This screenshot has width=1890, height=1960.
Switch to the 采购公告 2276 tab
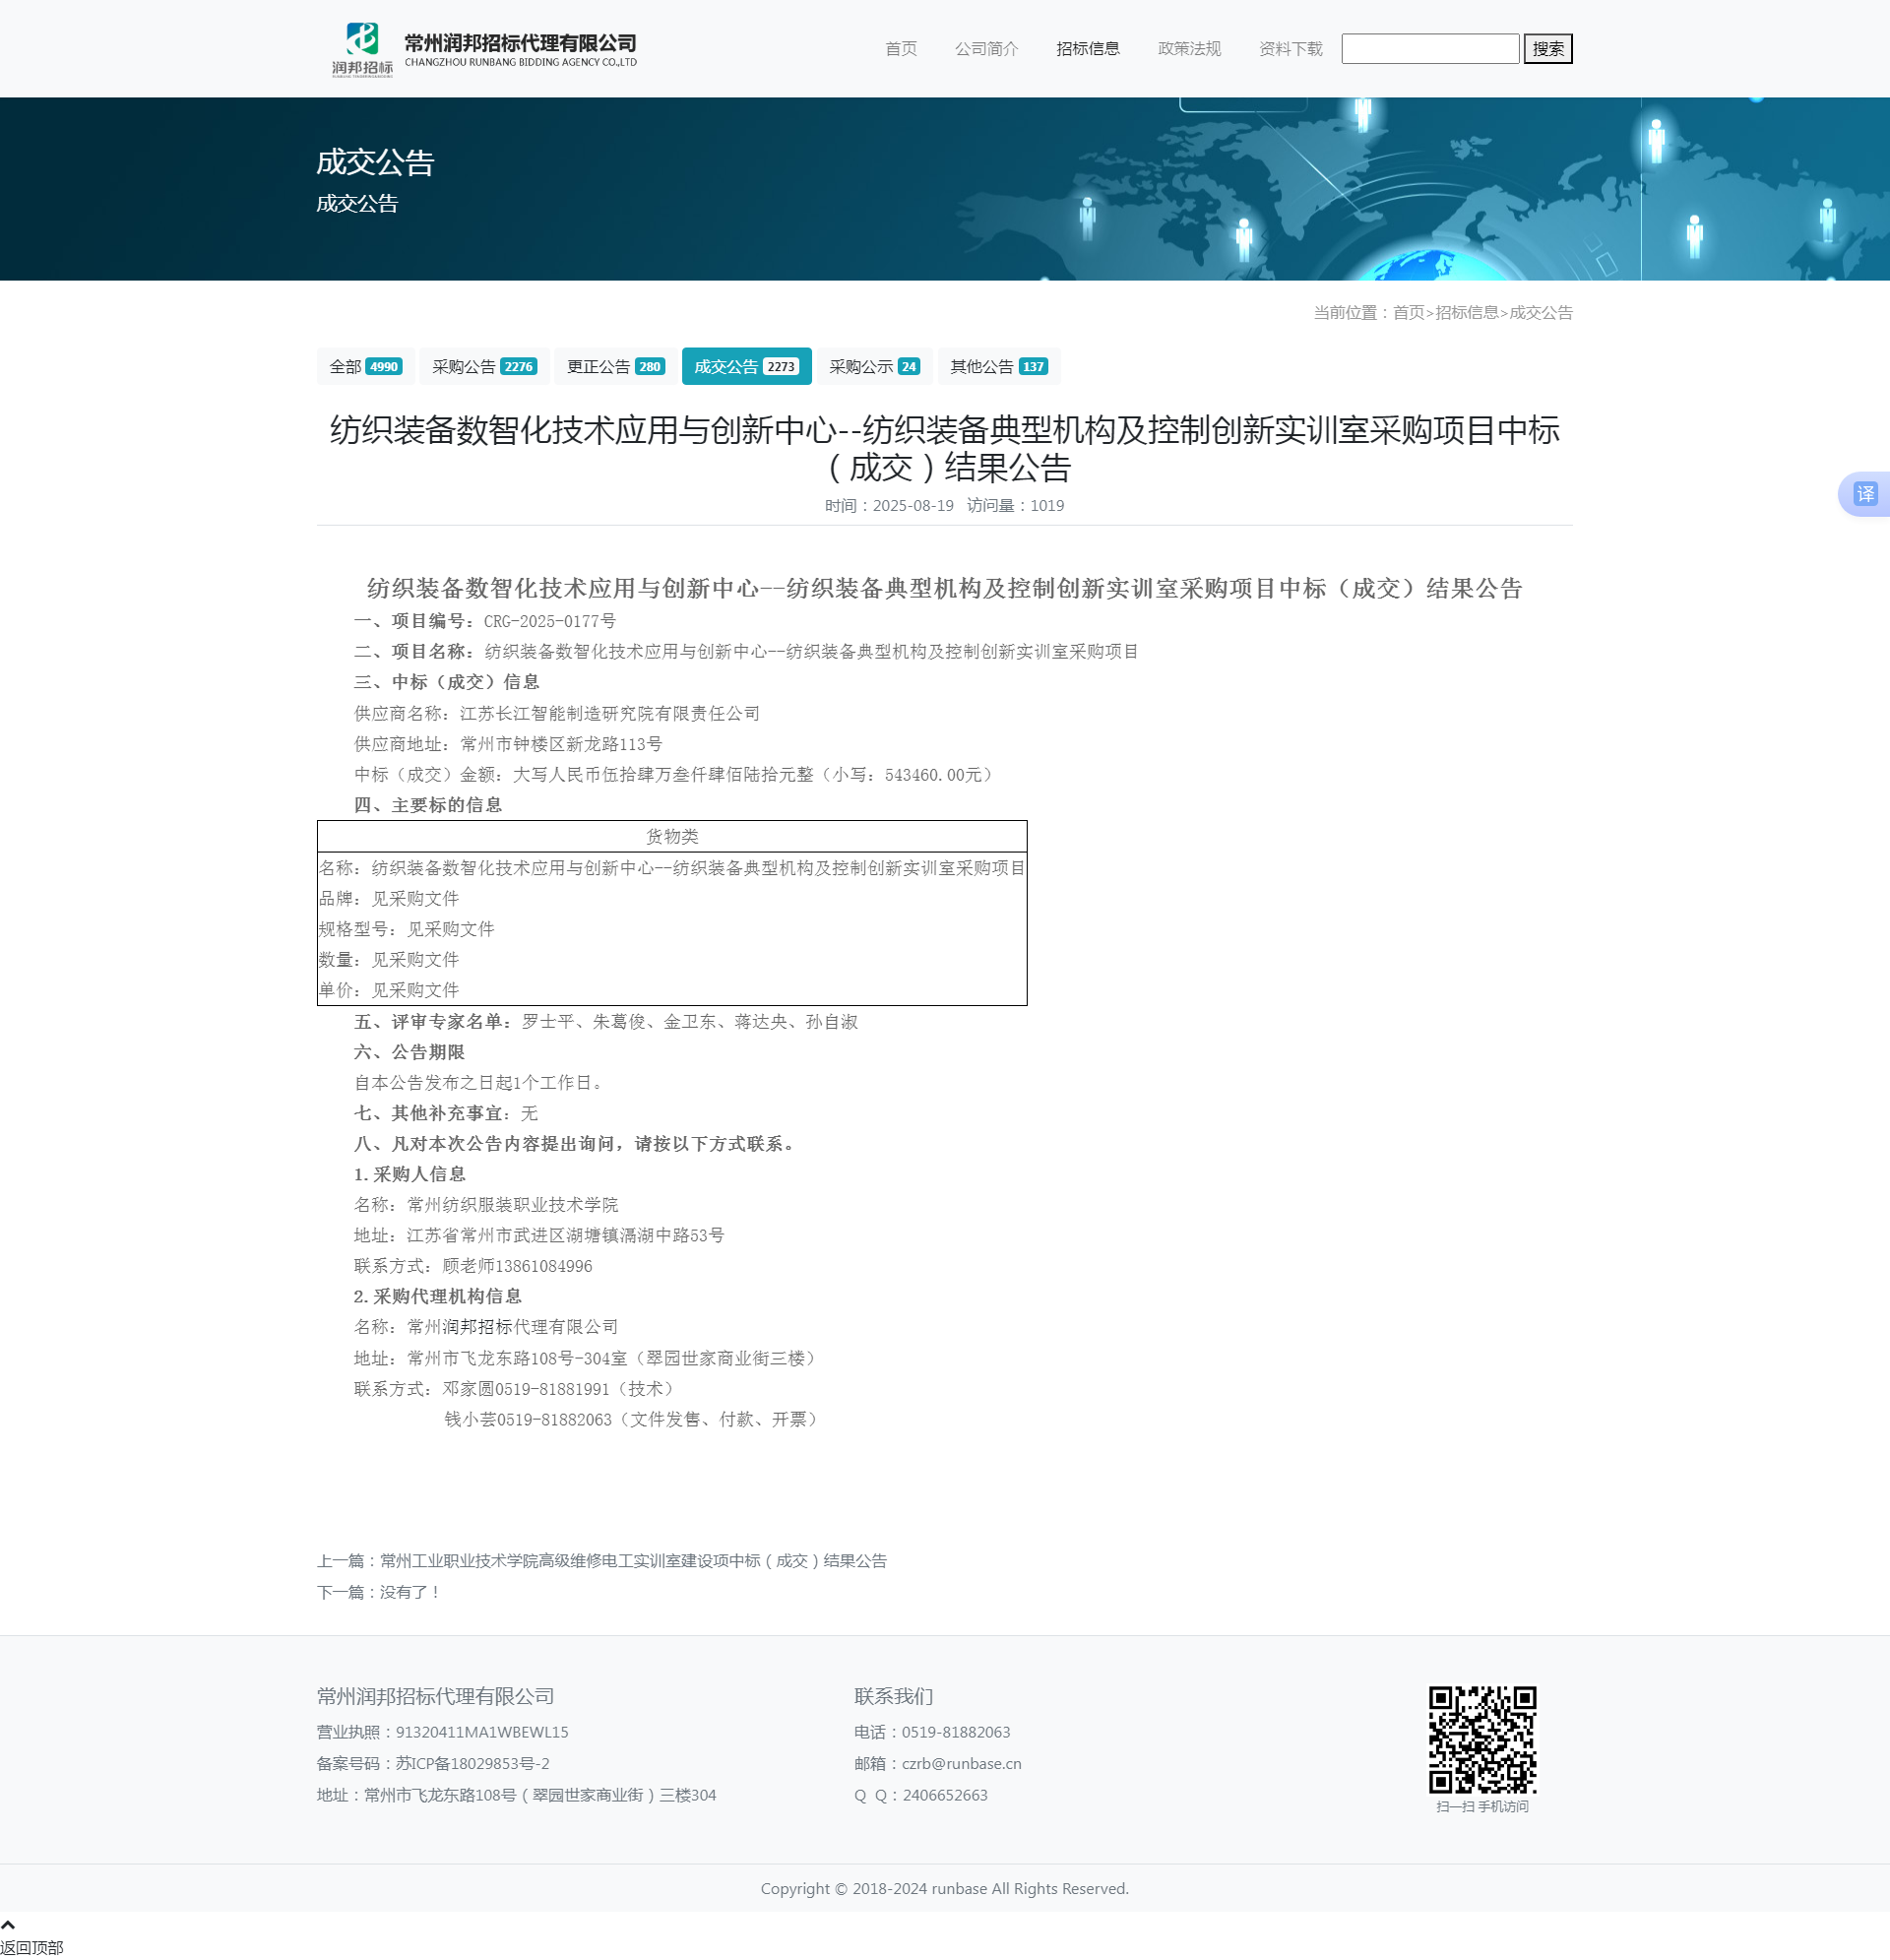[x=484, y=367]
